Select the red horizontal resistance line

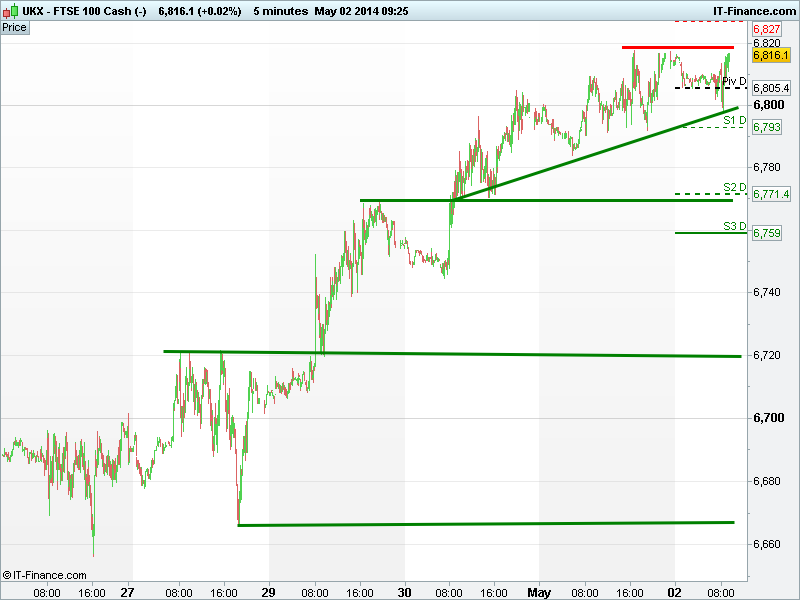point(678,47)
